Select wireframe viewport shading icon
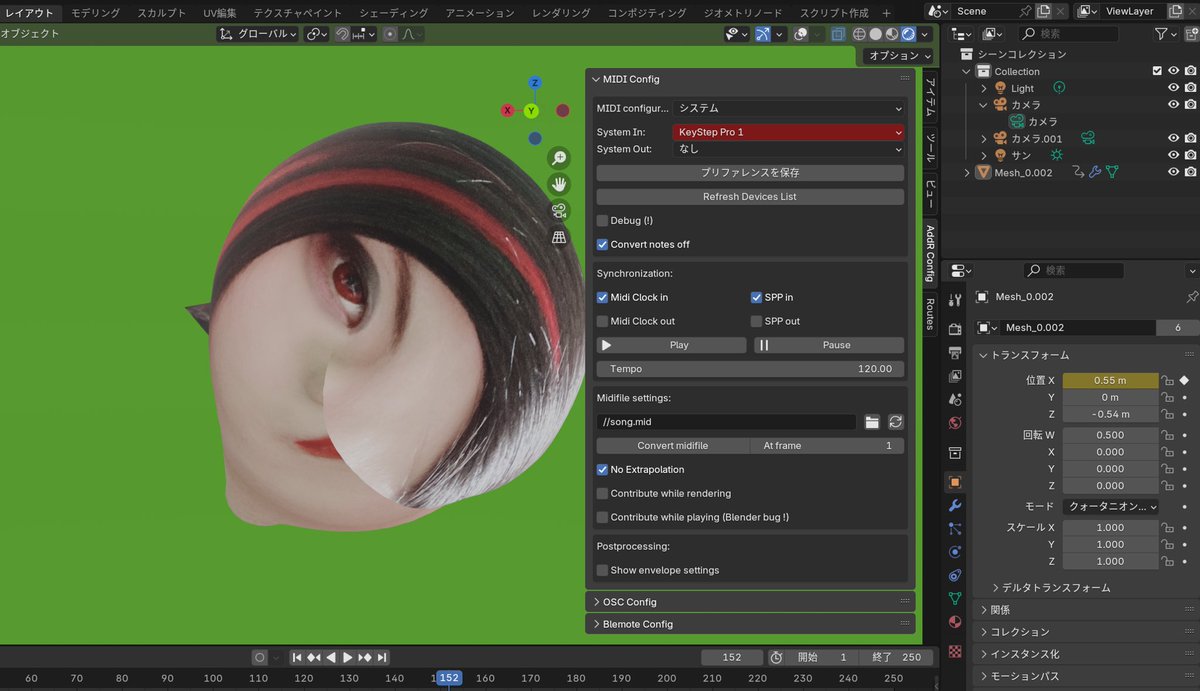Screen dimensions: 1200x691 (859, 34)
